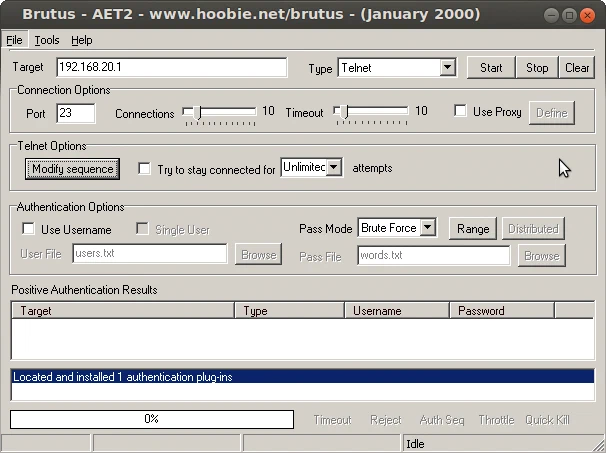Viewport: 606px width, 453px height.
Task: Click the User File field users.txt
Action: click(150, 254)
